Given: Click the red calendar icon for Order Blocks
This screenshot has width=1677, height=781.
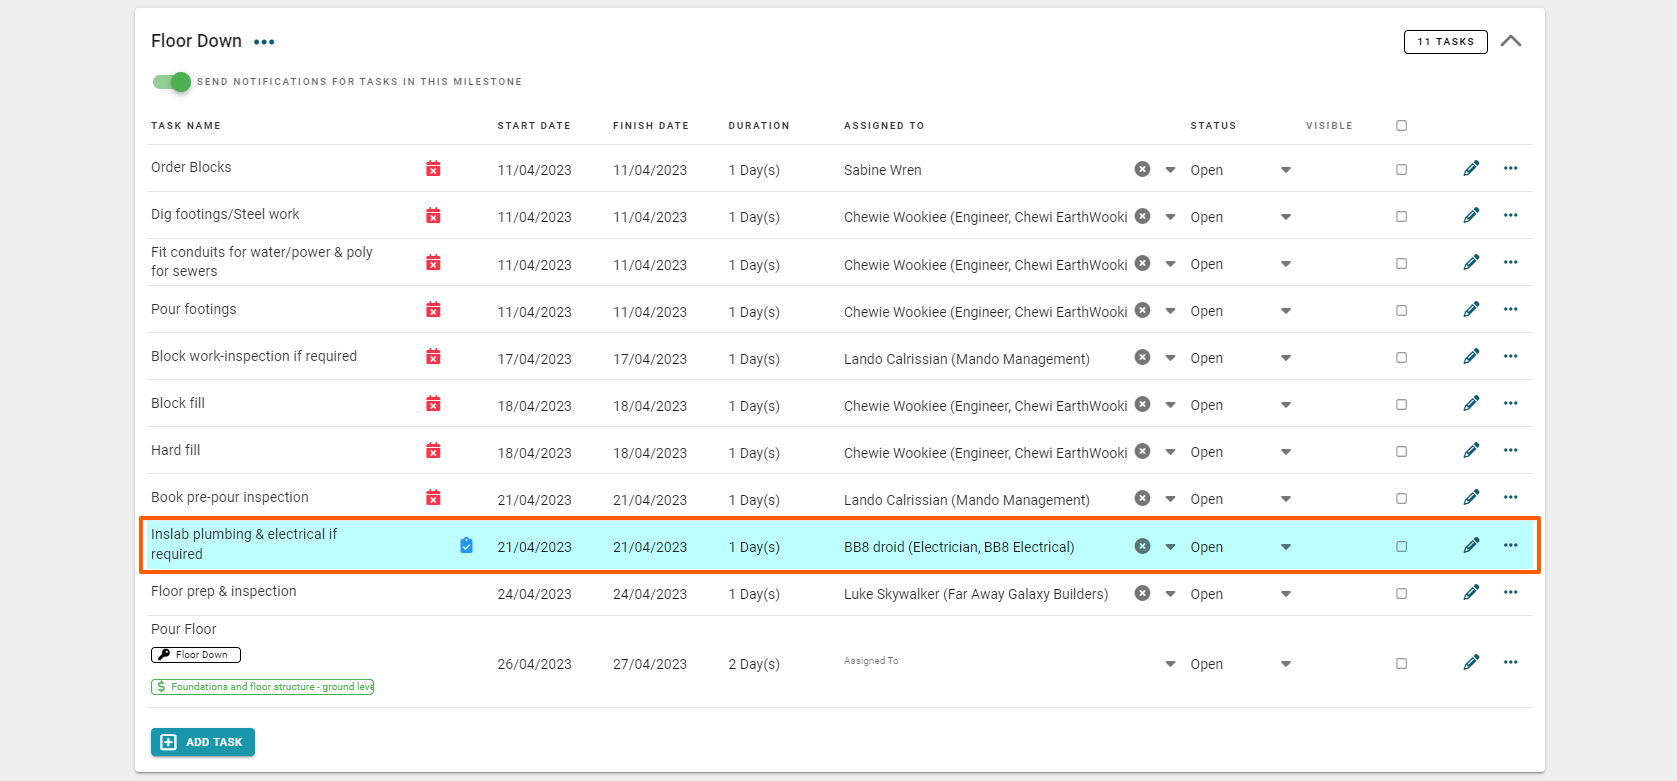Looking at the screenshot, I should [433, 169].
